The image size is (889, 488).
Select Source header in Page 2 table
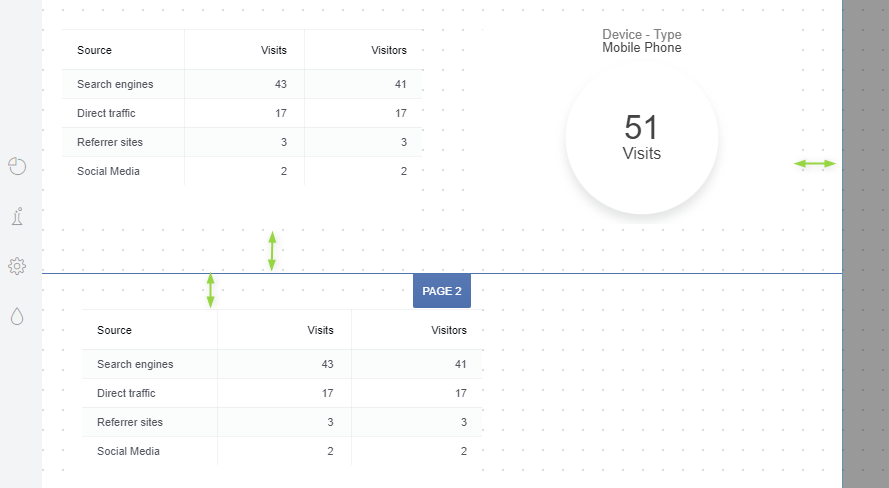coord(115,330)
